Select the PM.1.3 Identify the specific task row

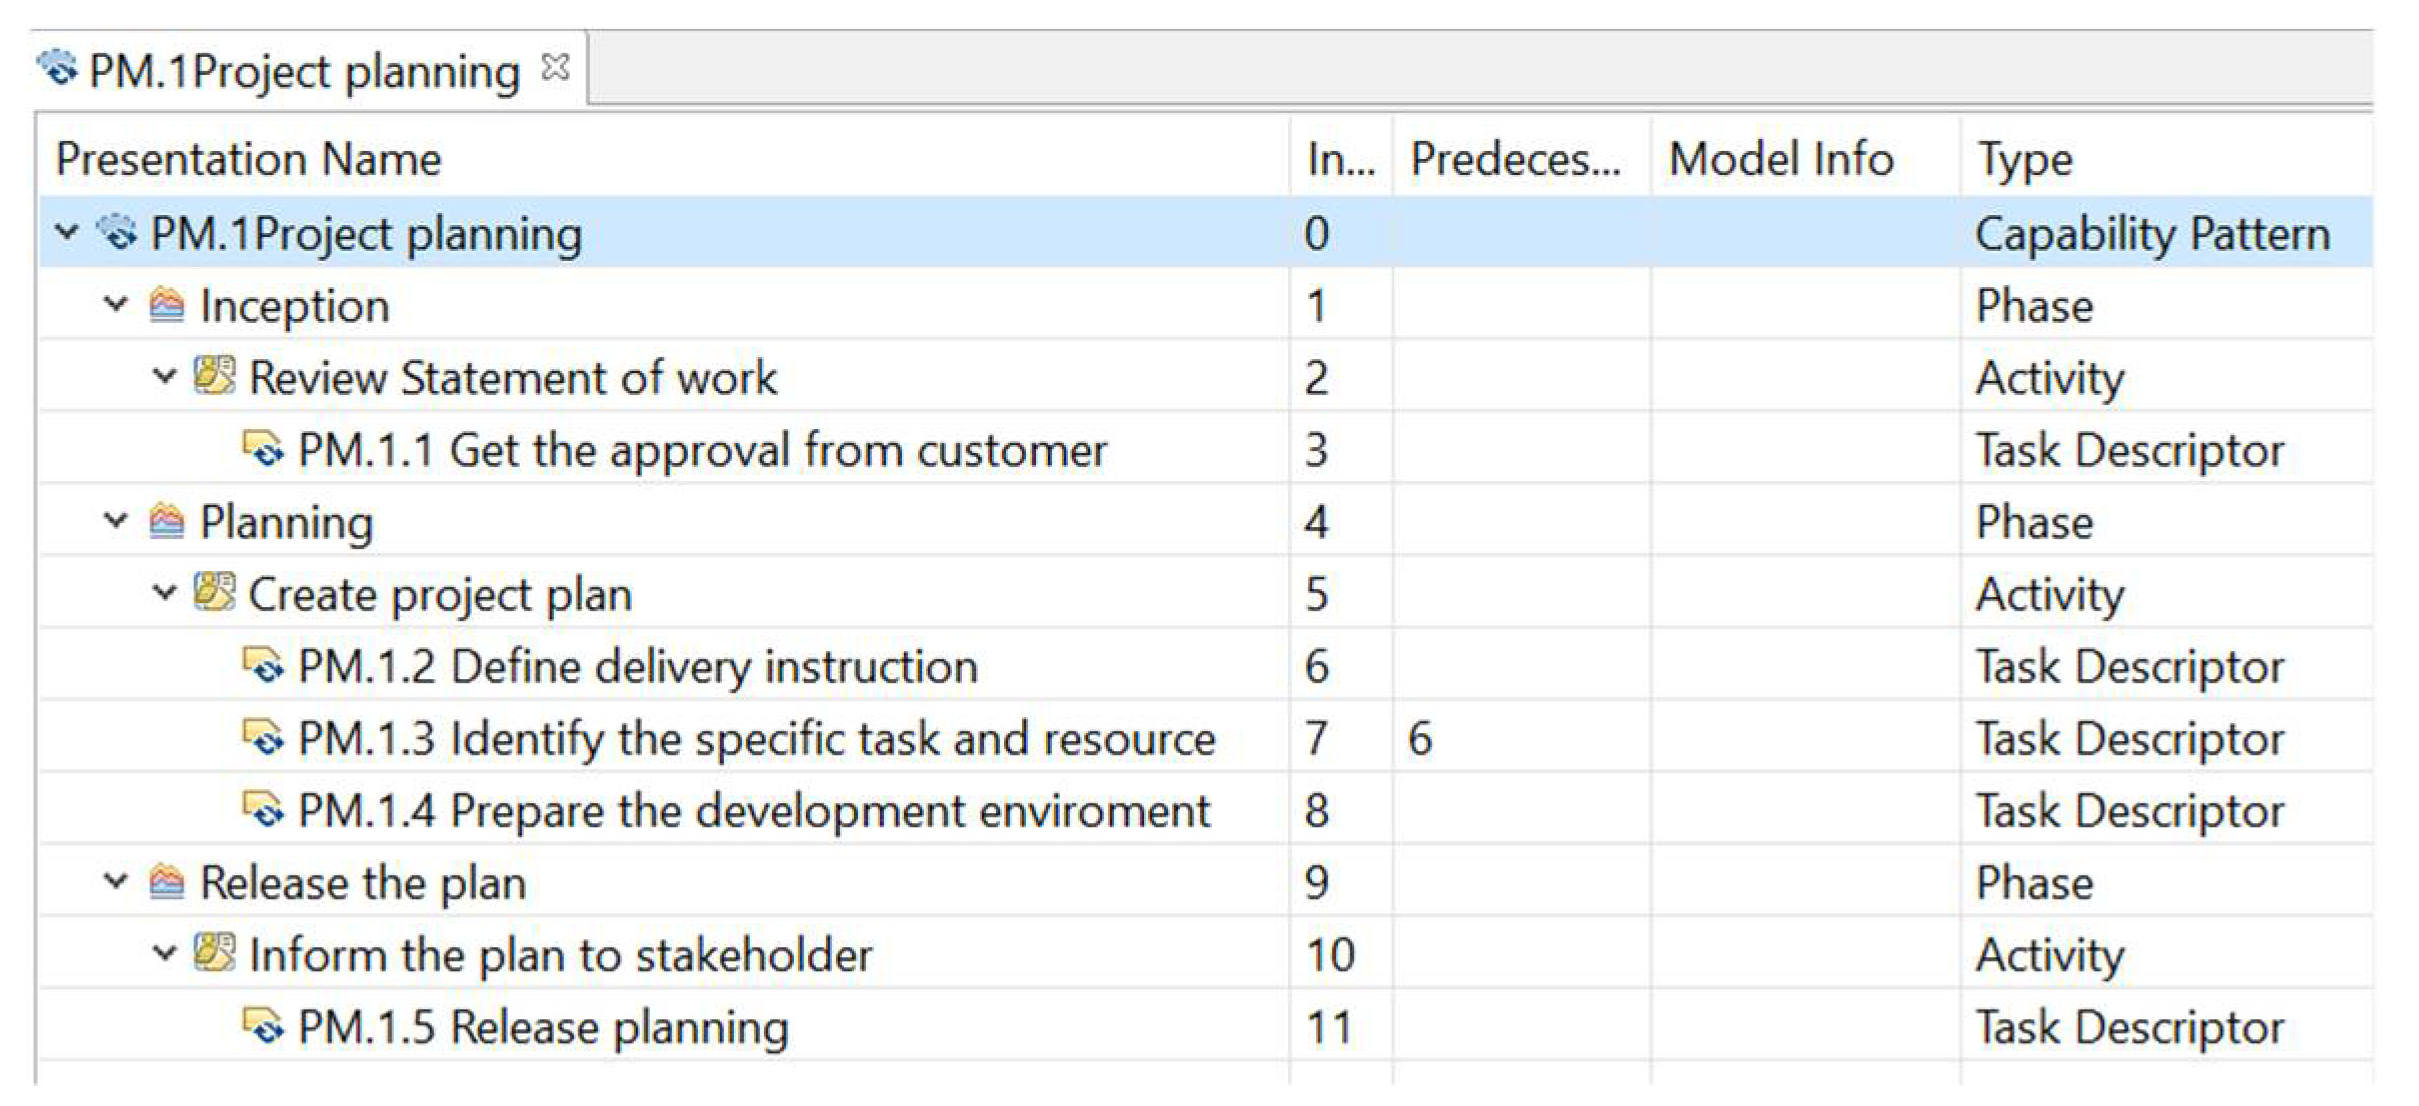click(755, 739)
